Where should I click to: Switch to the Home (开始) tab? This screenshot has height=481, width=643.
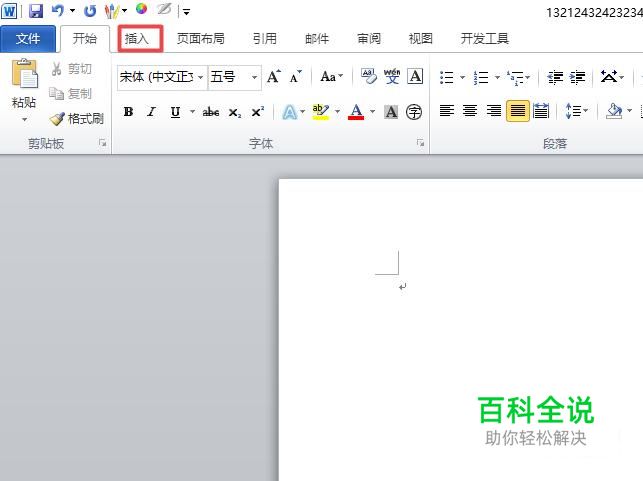[x=85, y=39]
